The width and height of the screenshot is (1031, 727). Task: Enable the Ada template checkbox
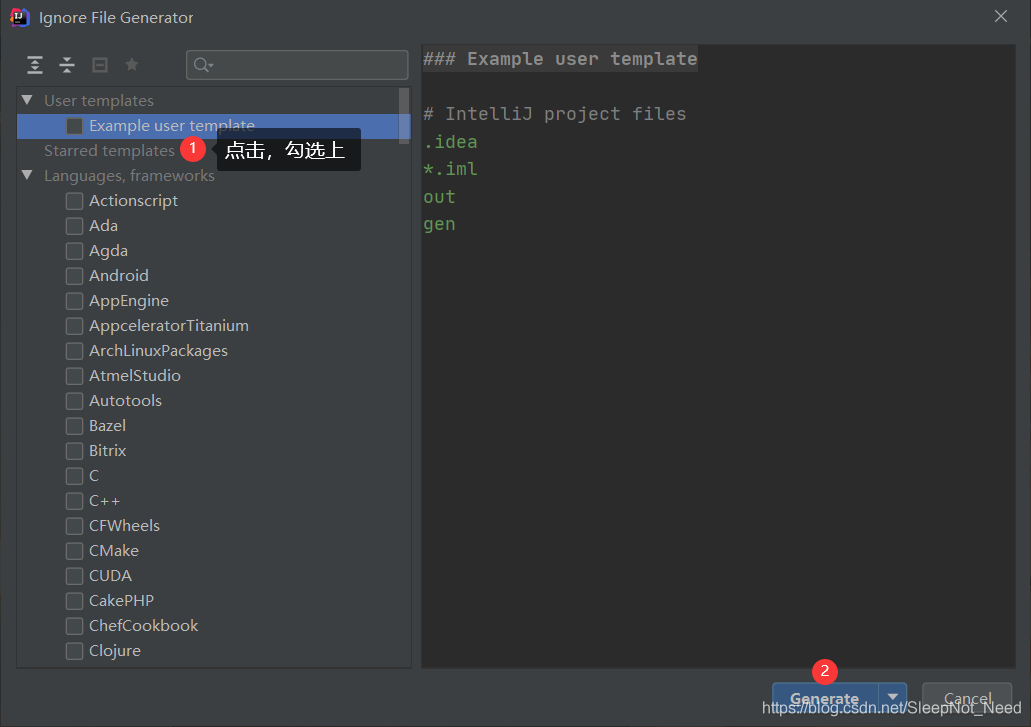coord(74,225)
